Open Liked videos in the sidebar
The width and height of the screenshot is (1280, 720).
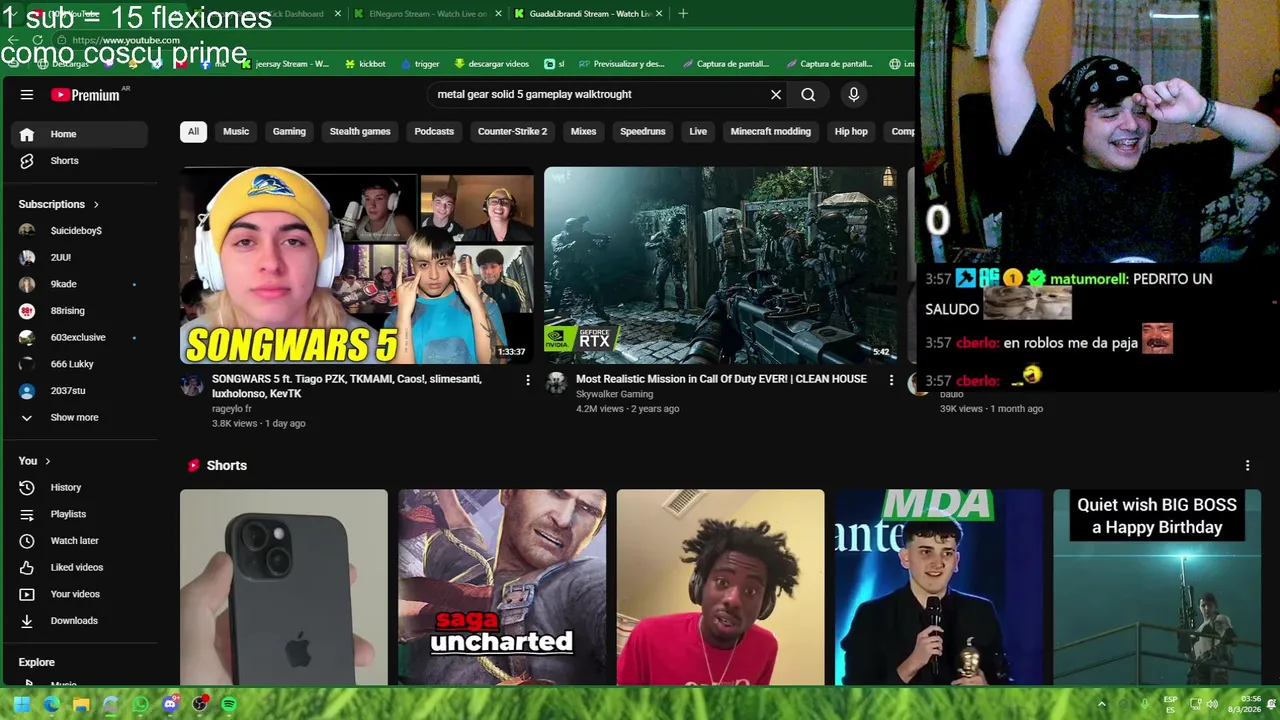(x=77, y=568)
